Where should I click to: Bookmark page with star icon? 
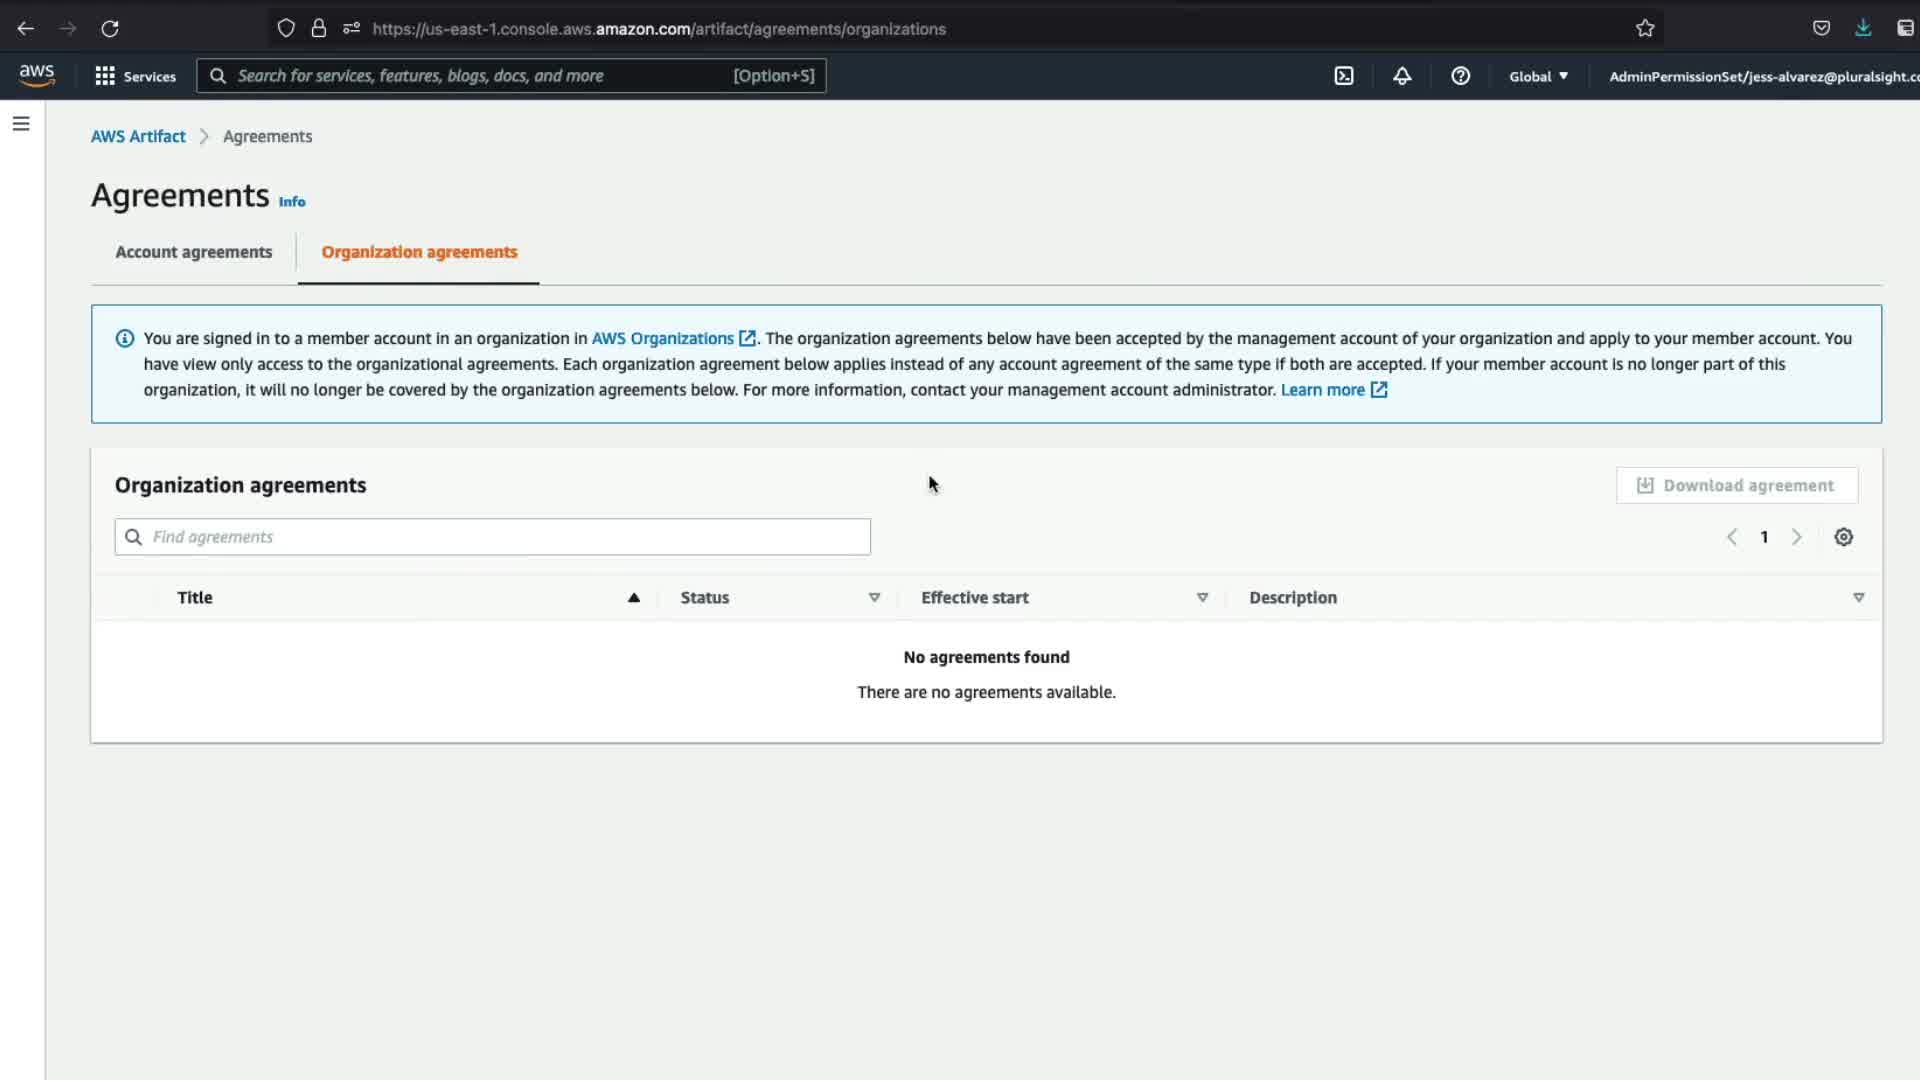click(1645, 29)
